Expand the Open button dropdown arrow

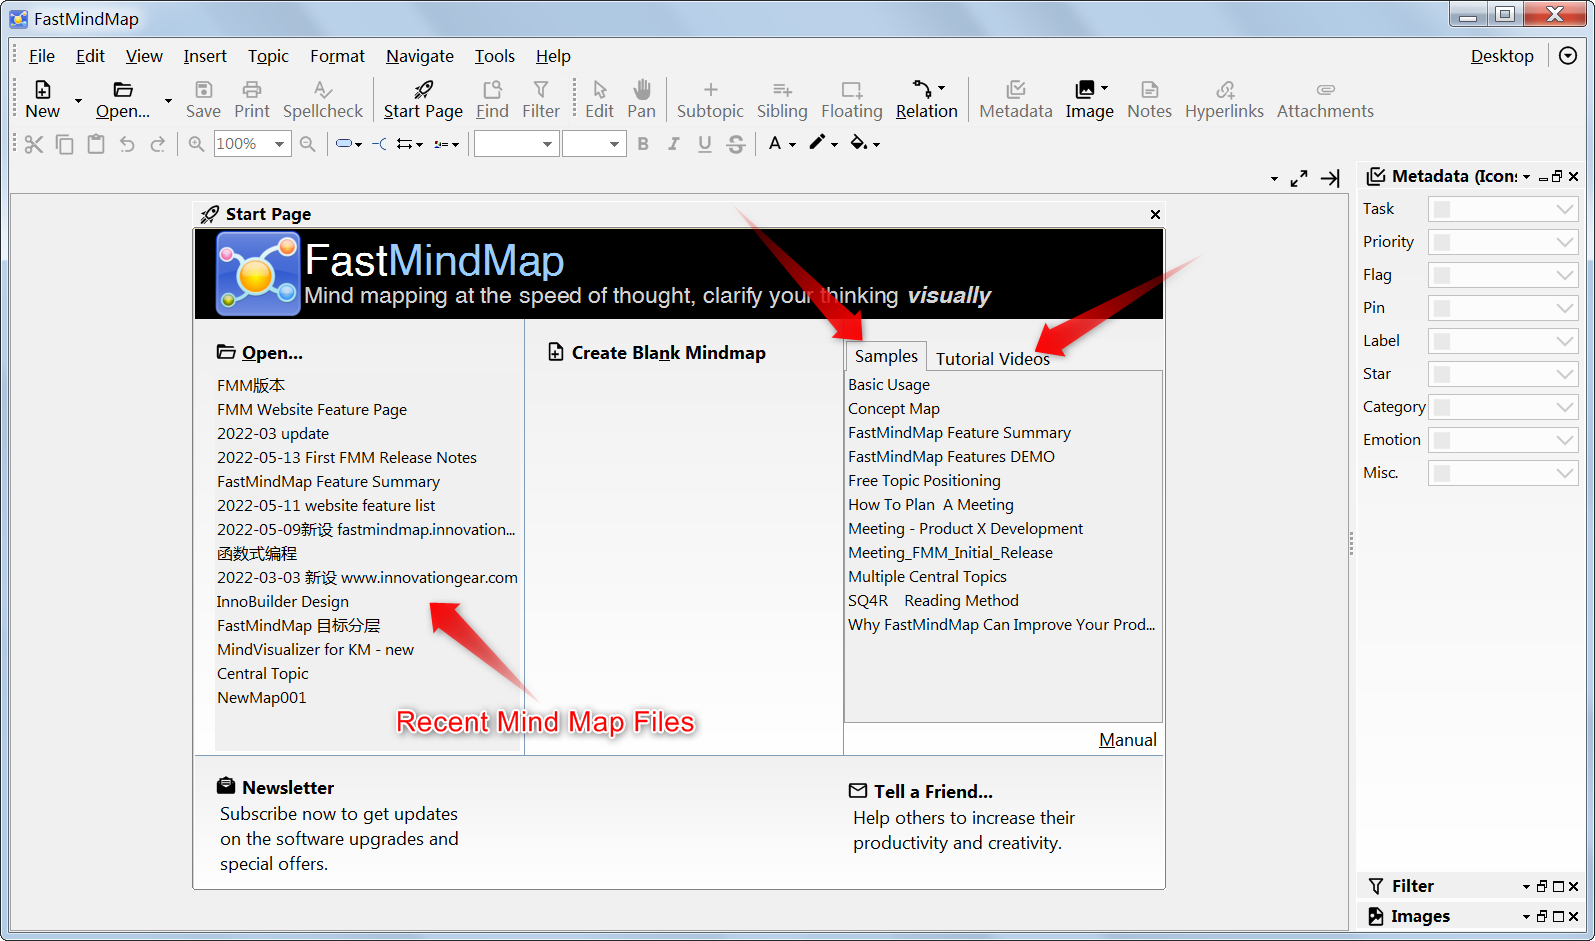[168, 100]
